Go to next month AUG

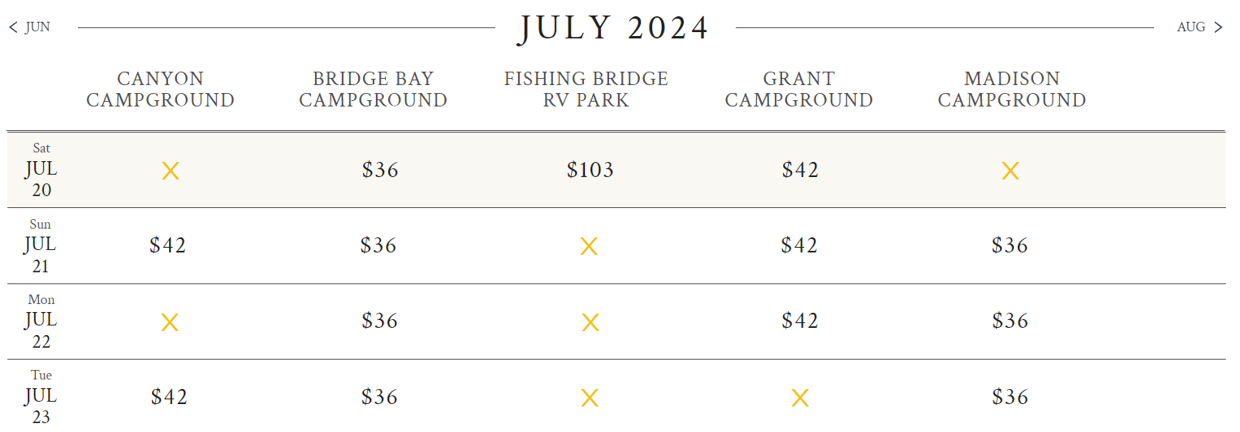[1199, 28]
